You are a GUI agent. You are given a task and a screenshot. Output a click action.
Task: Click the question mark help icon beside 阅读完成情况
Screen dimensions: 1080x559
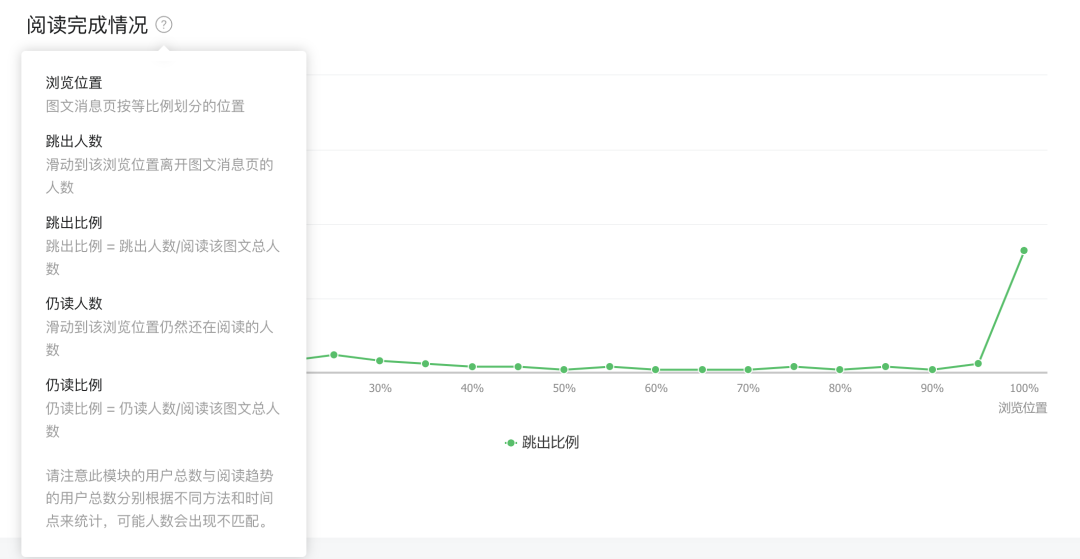(164, 25)
